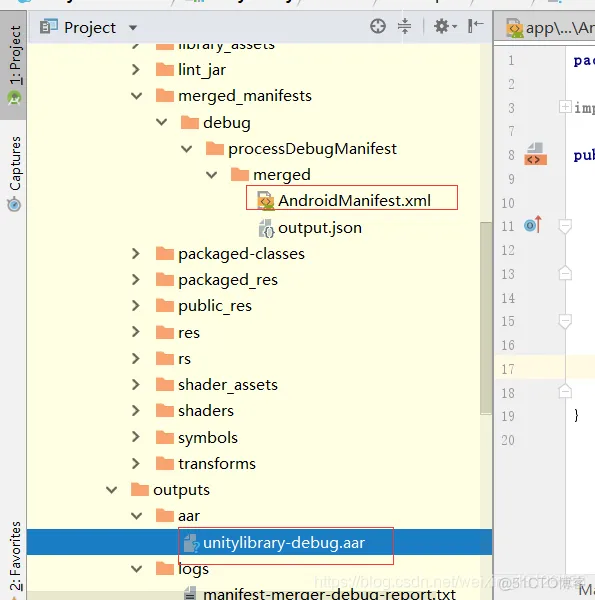Click the output.json file icon
This screenshot has width=595, height=600.
pos(266,228)
